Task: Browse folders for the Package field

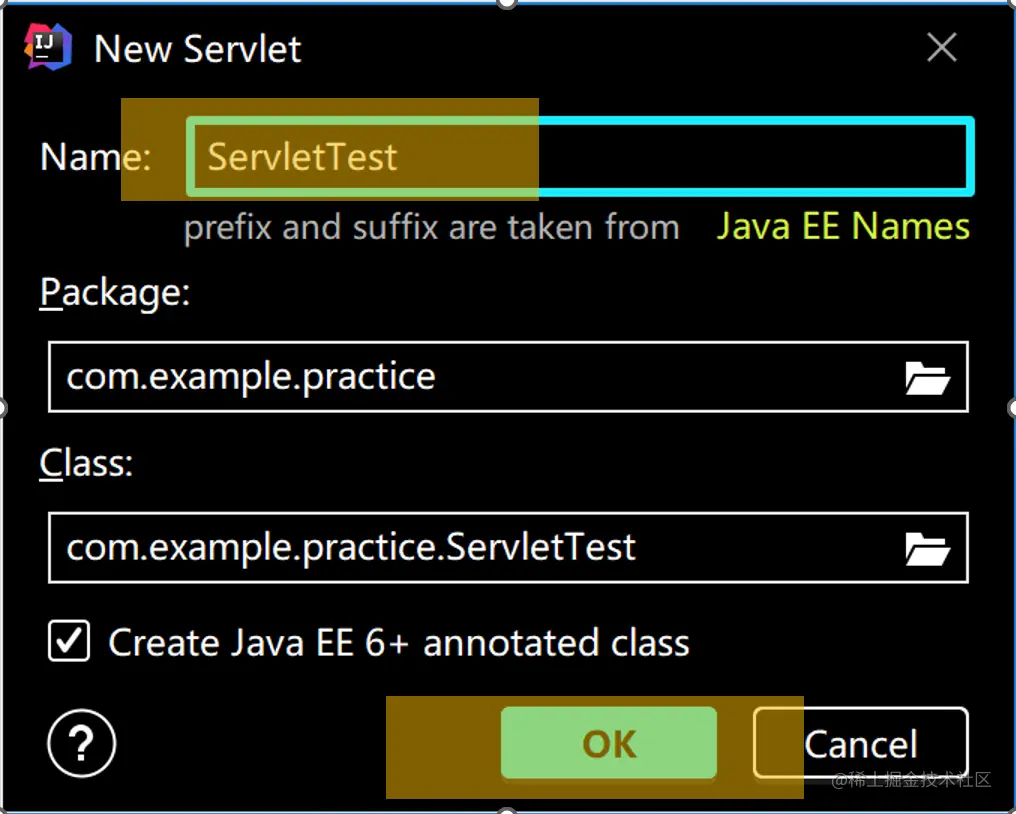Action: tap(926, 378)
